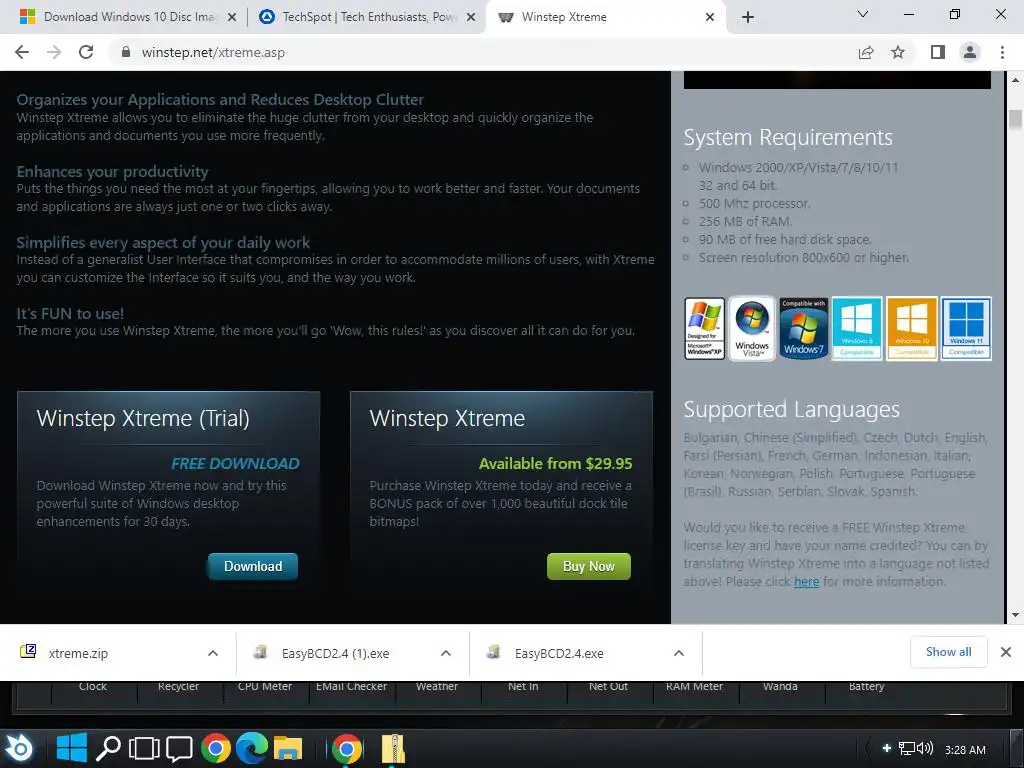Close the Download Windows 10 Disc Image tab
1024x768 pixels.
pos(232,18)
